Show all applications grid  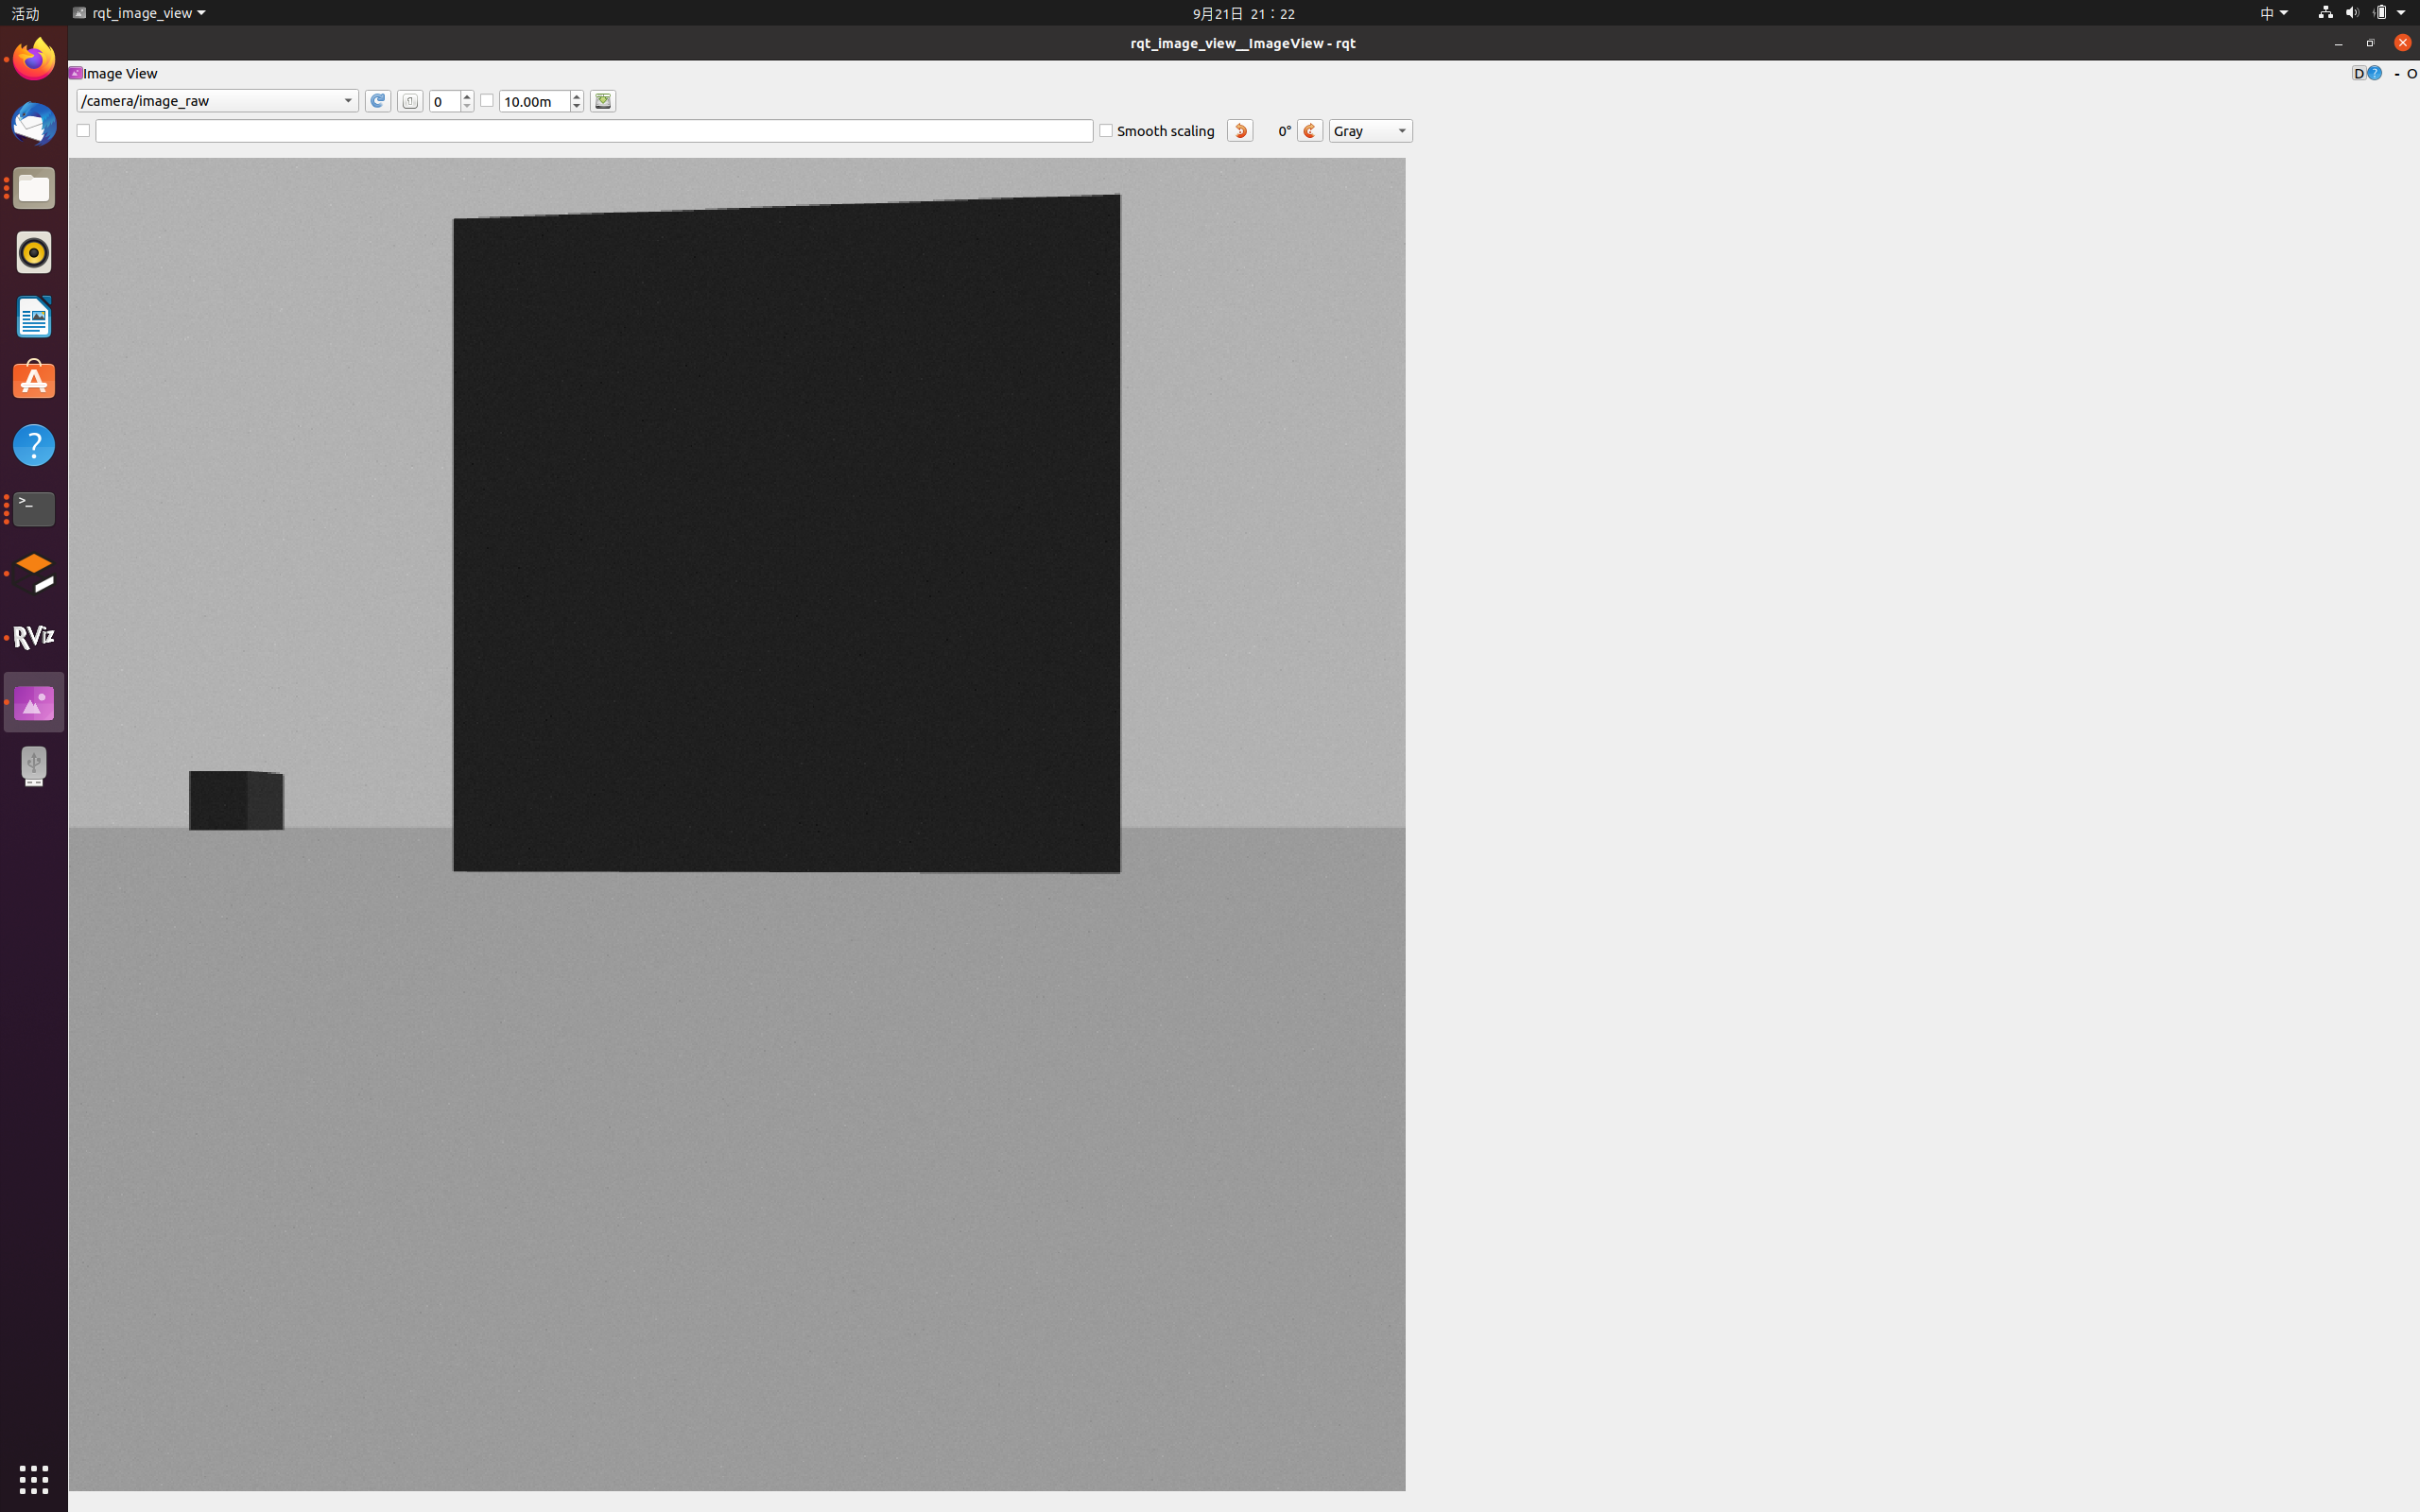[x=34, y=1479]
